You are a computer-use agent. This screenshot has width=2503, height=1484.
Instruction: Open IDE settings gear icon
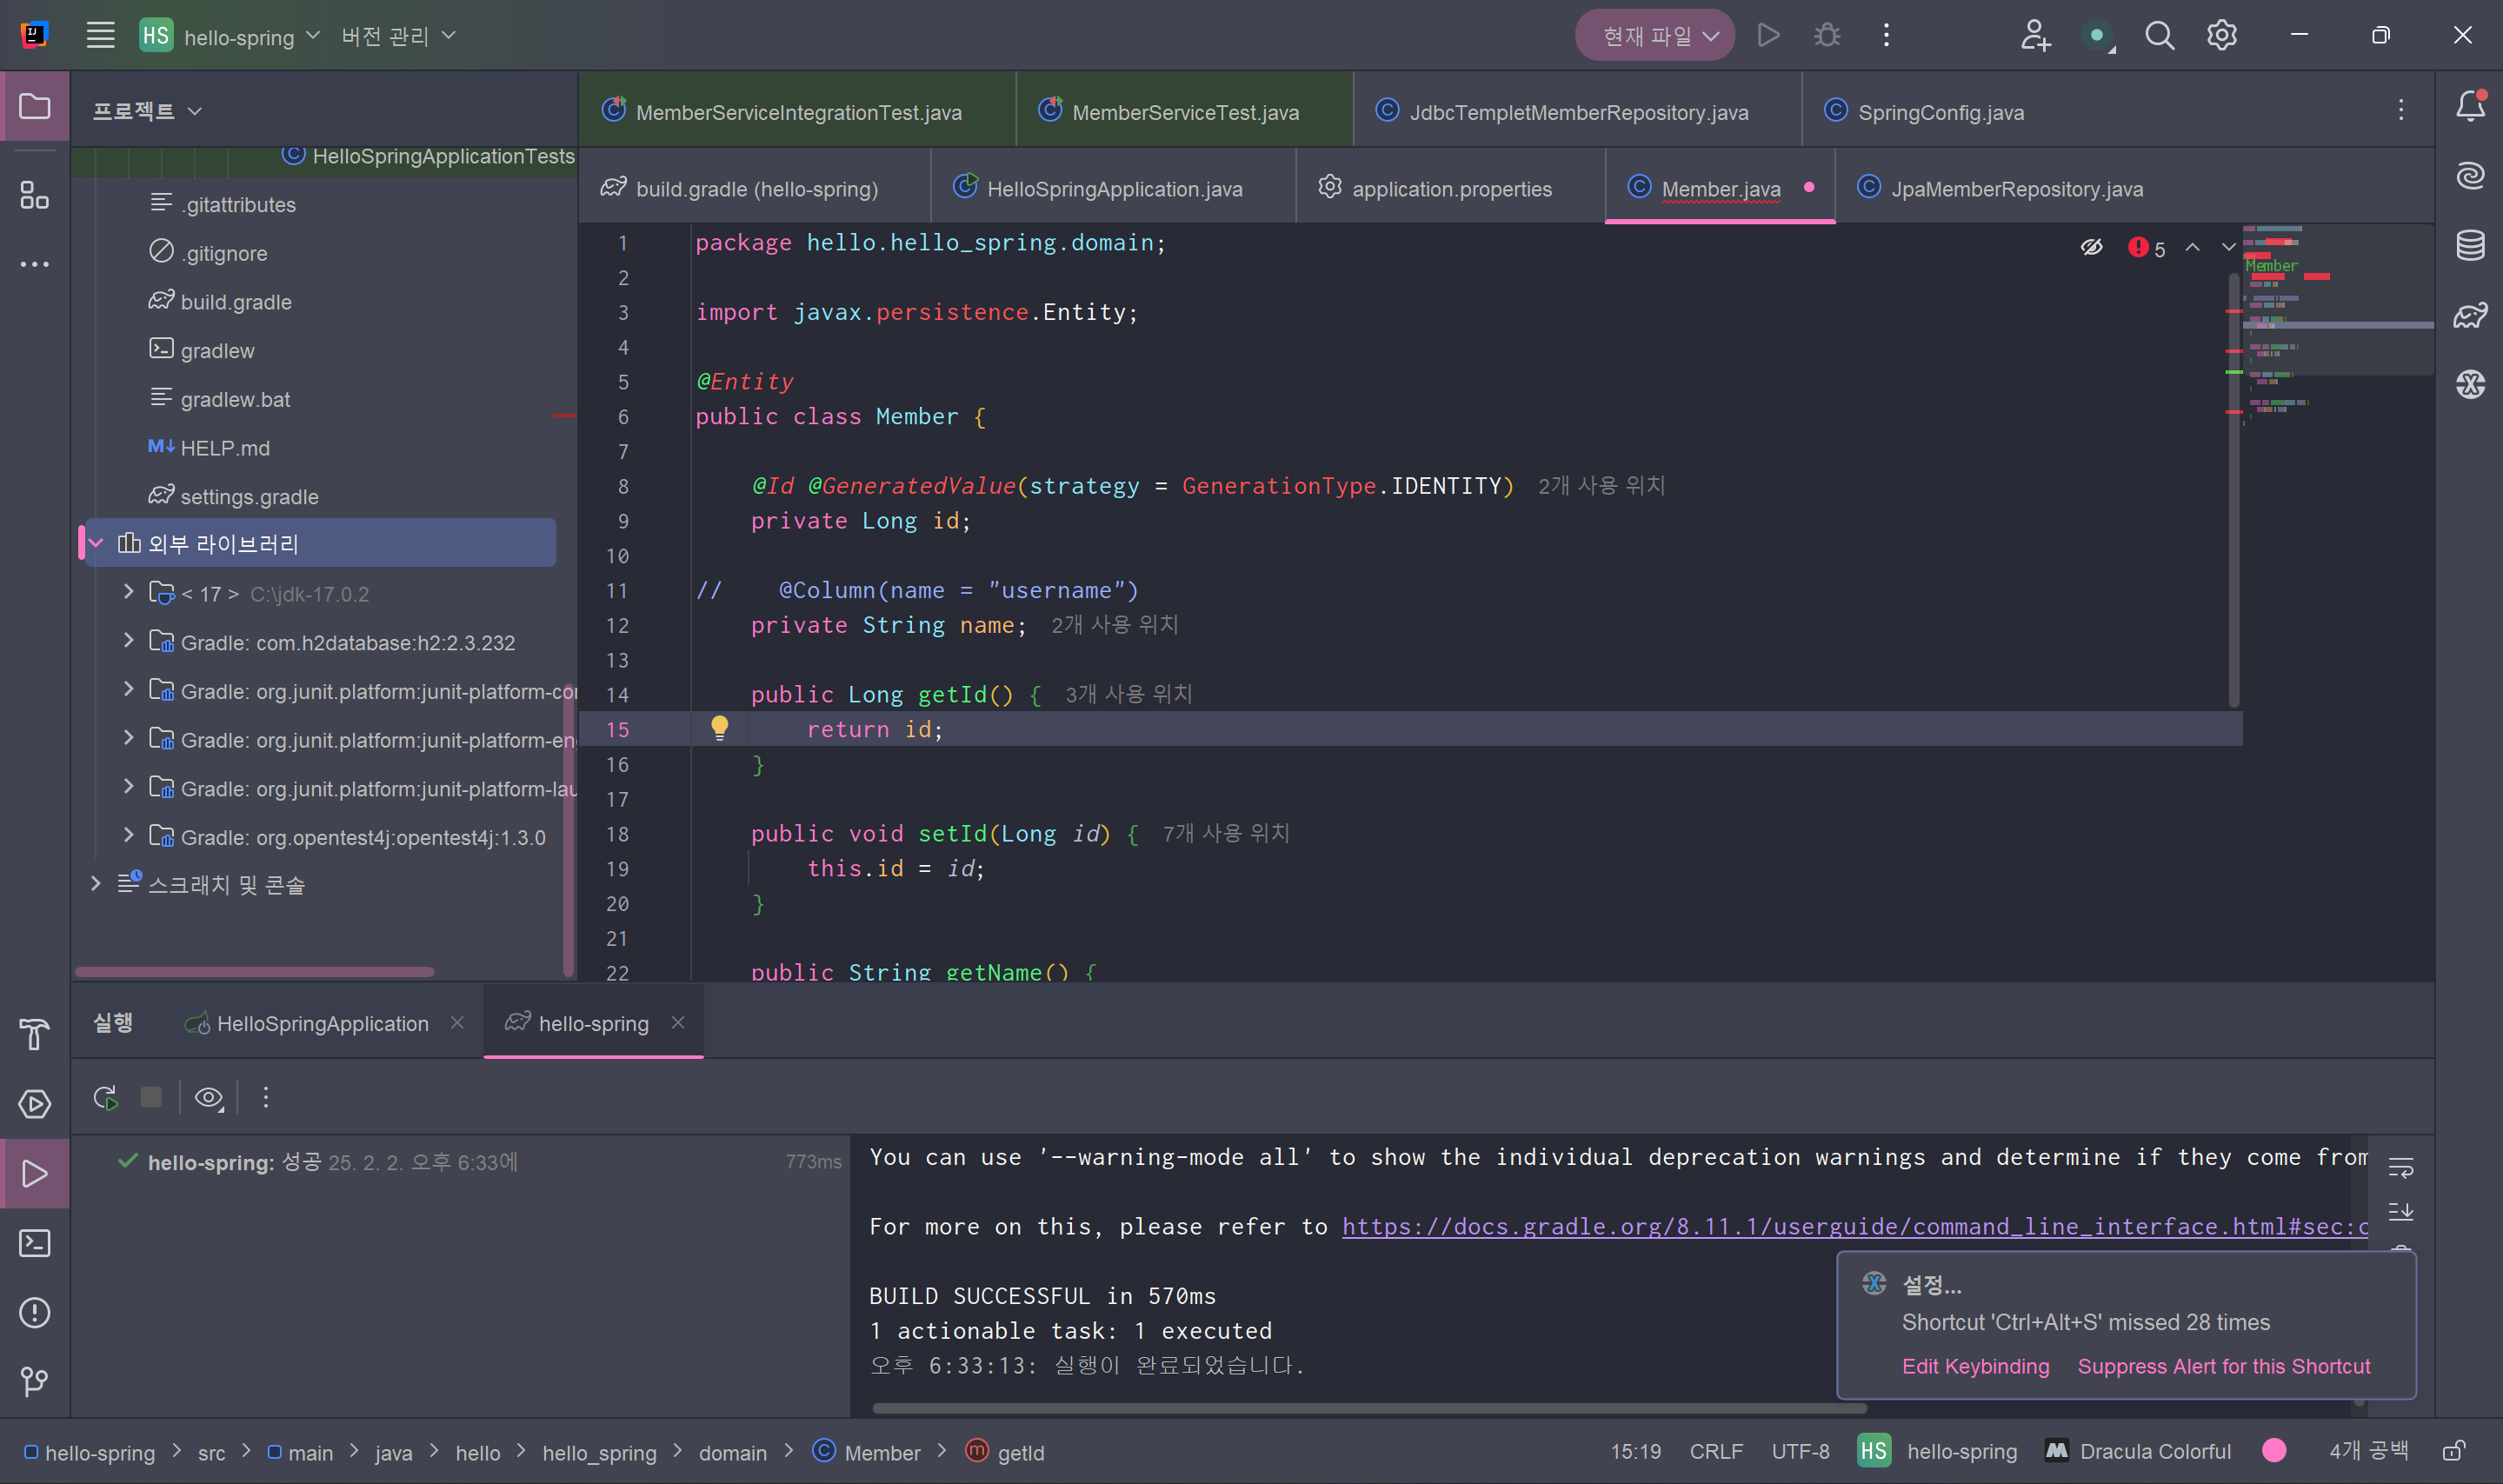pyautogui.click(x=2221, y=36)
